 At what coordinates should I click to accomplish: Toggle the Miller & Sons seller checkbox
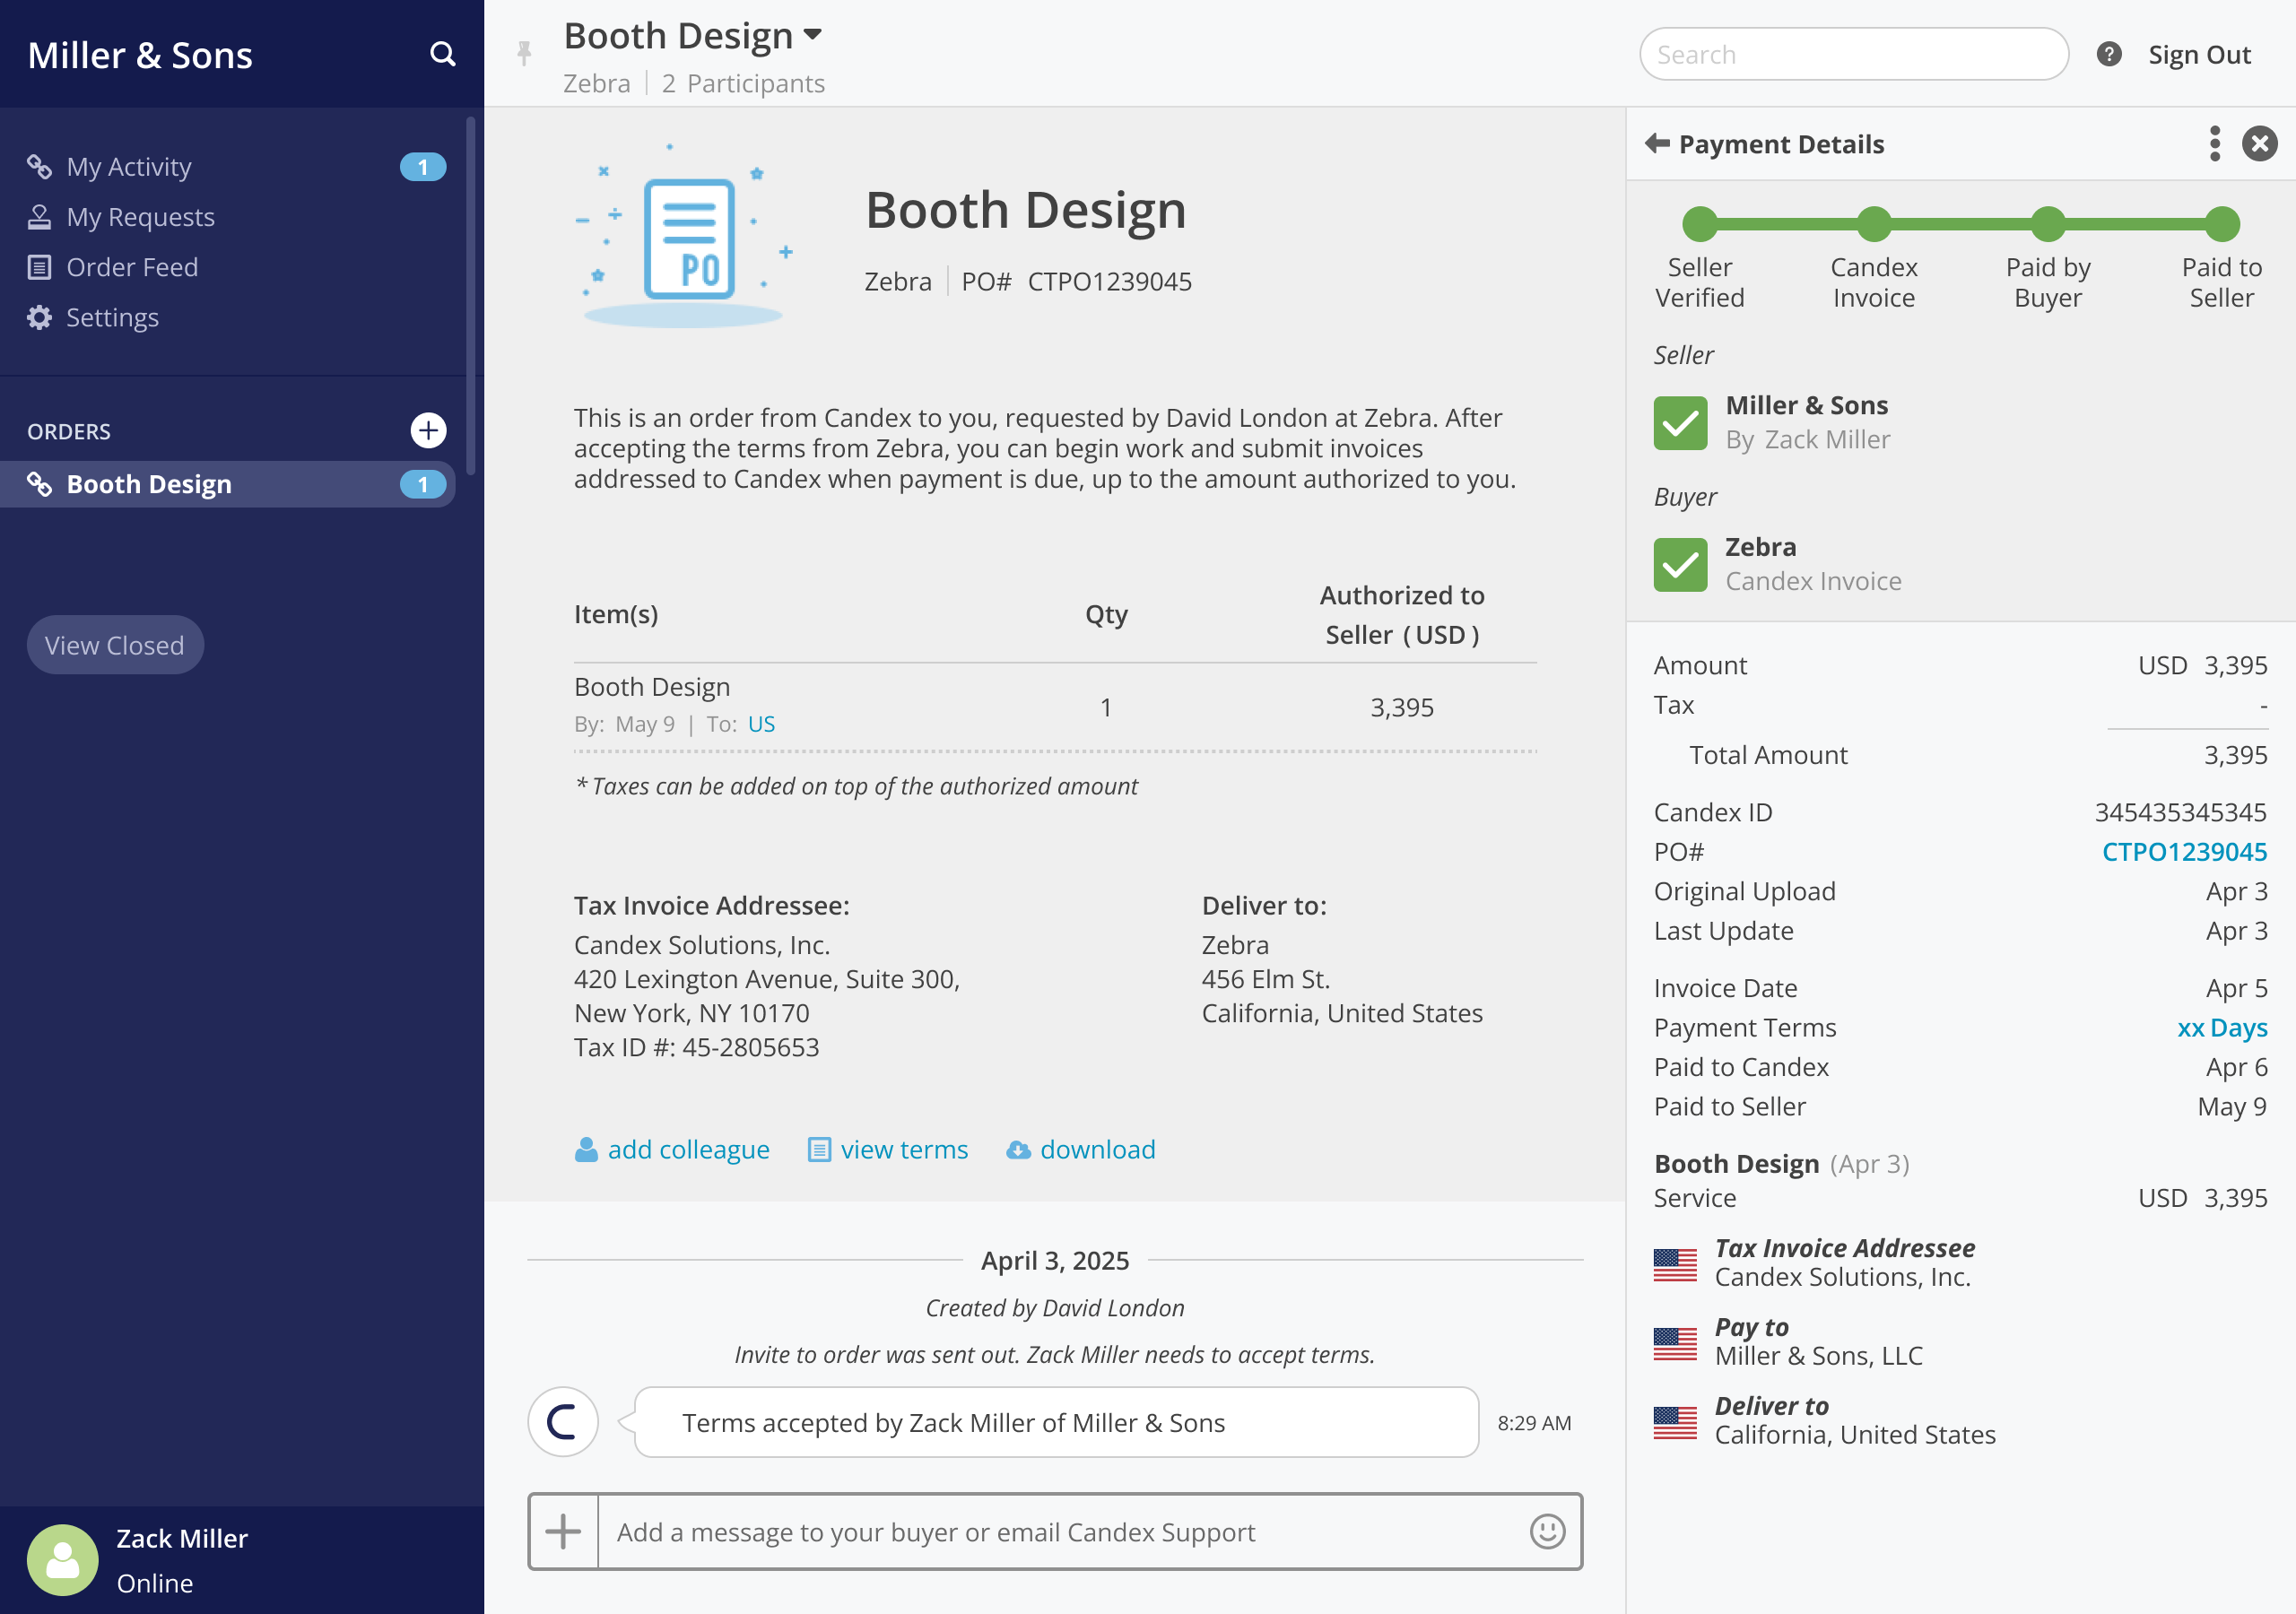1680,423
